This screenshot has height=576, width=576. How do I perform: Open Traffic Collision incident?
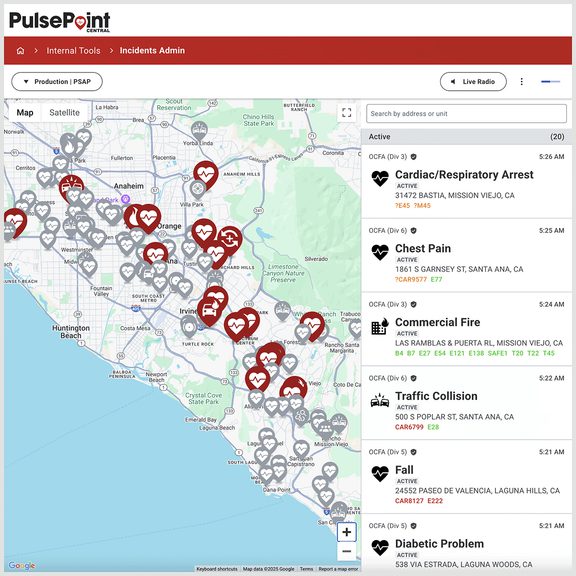tap(466, 403)
